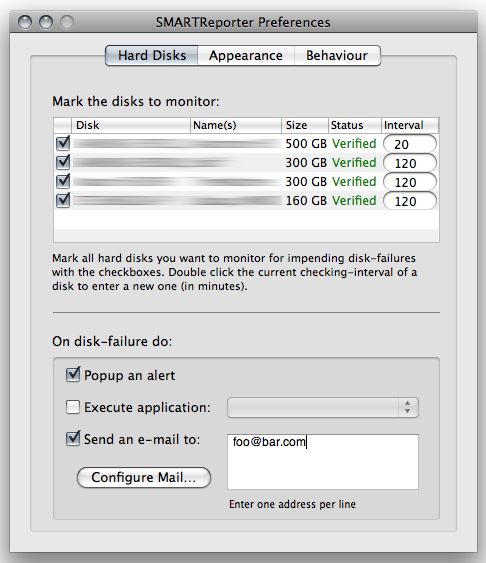Uncheck the 500 GB disk checkbox
Image resolution: width=486 pixels, height=563 pixels.
[x=63, y=143]
